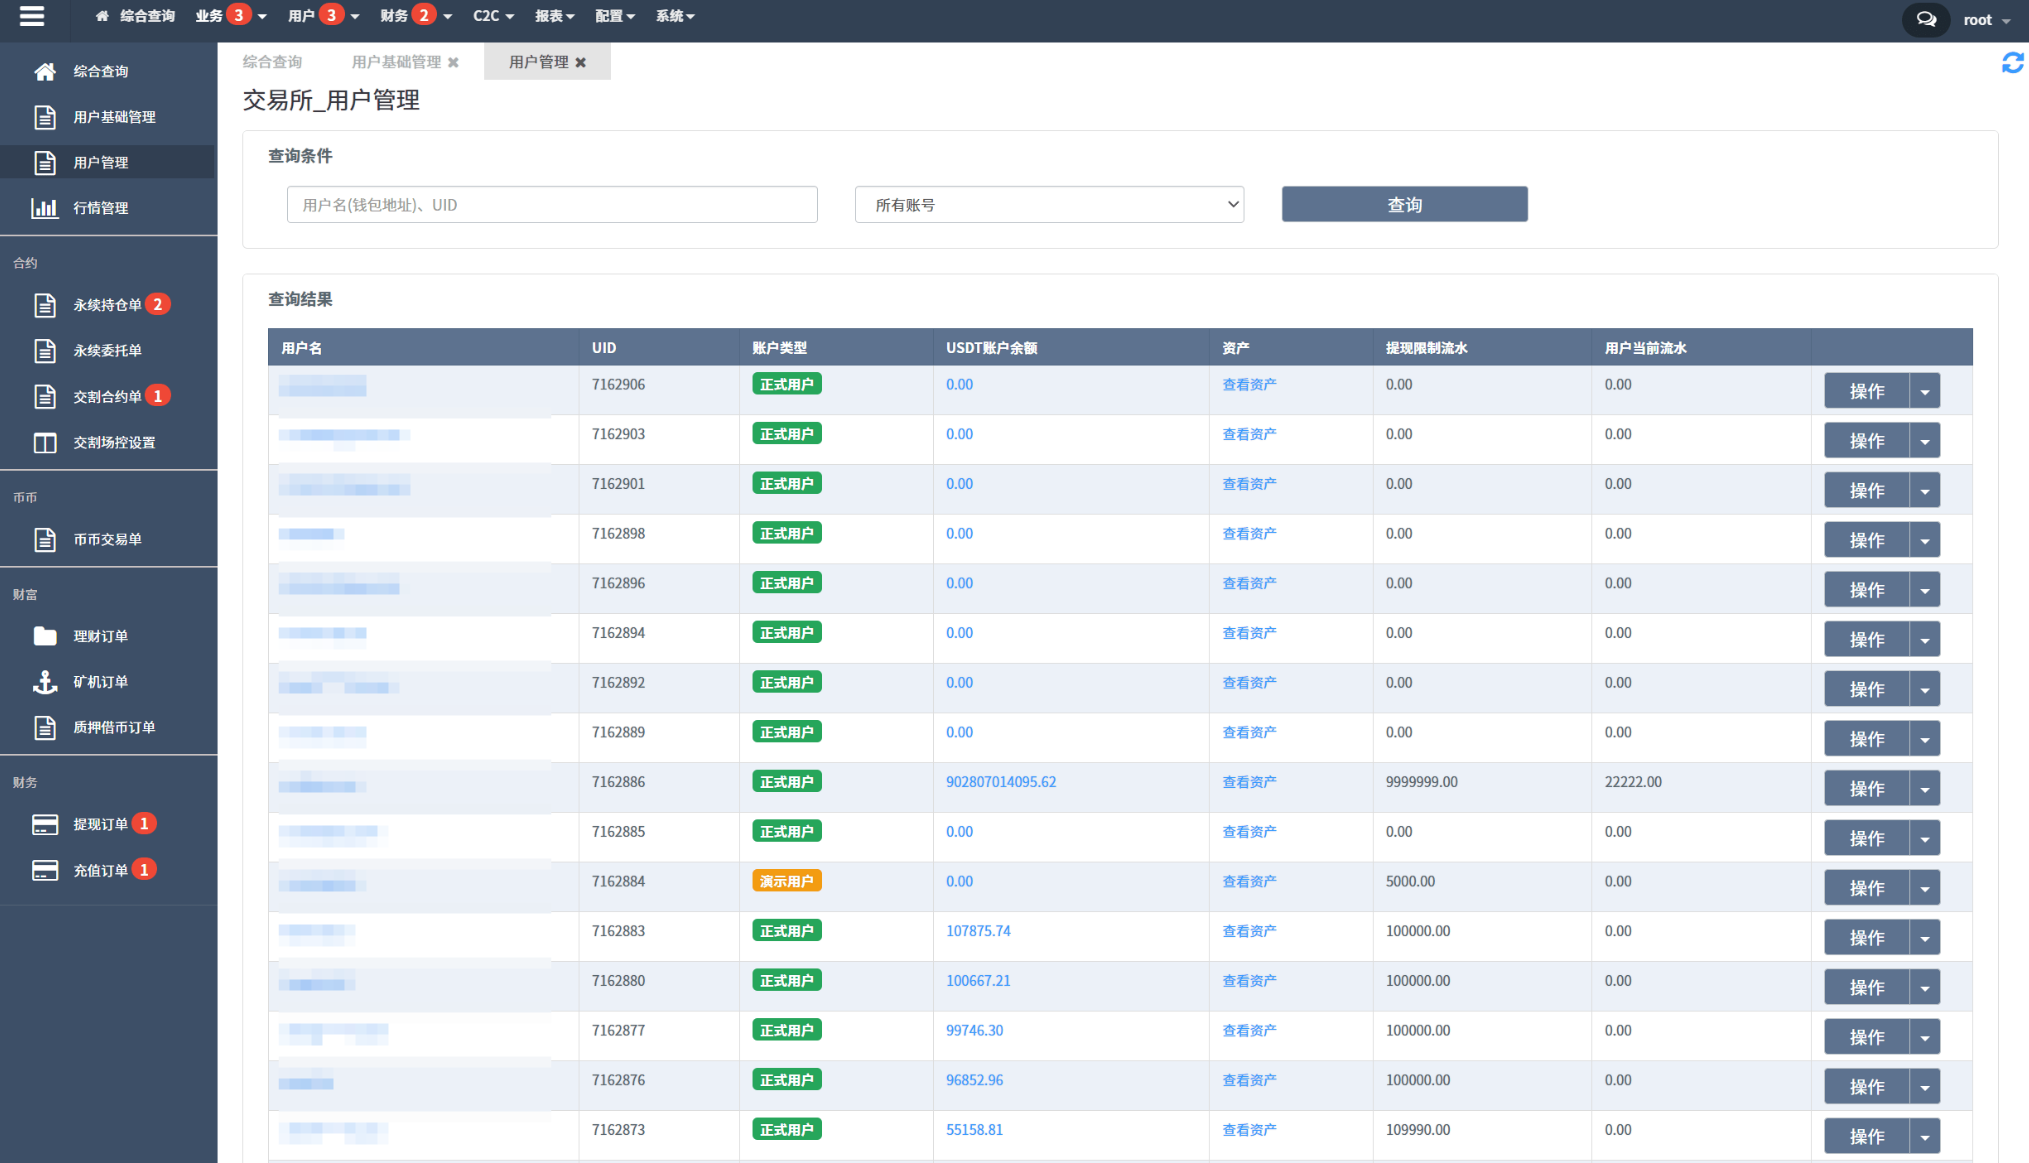This screenshot has width=2029, height=1163.
Task: Open the chat messages icon
Action: point(1926,19)
